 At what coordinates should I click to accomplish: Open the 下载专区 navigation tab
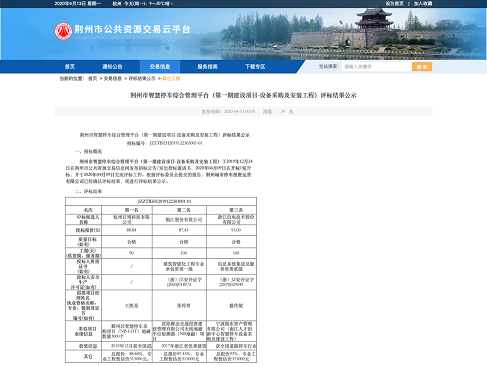[255, 67]
